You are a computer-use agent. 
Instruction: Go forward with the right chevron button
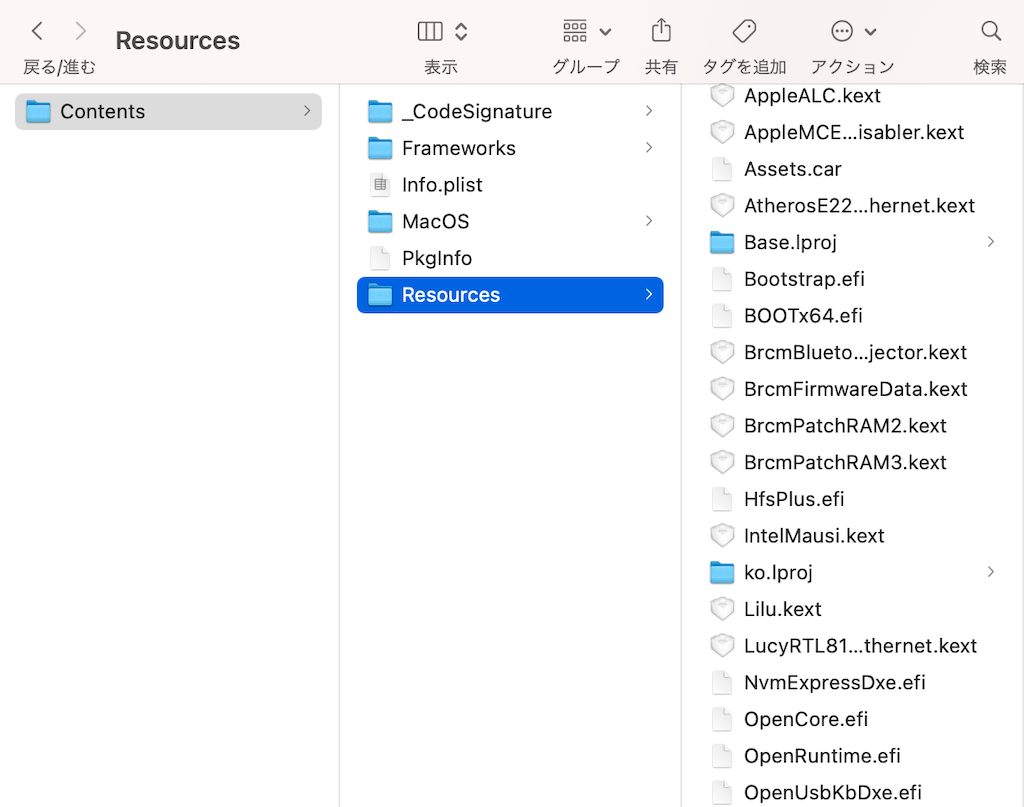coord(80,31)
